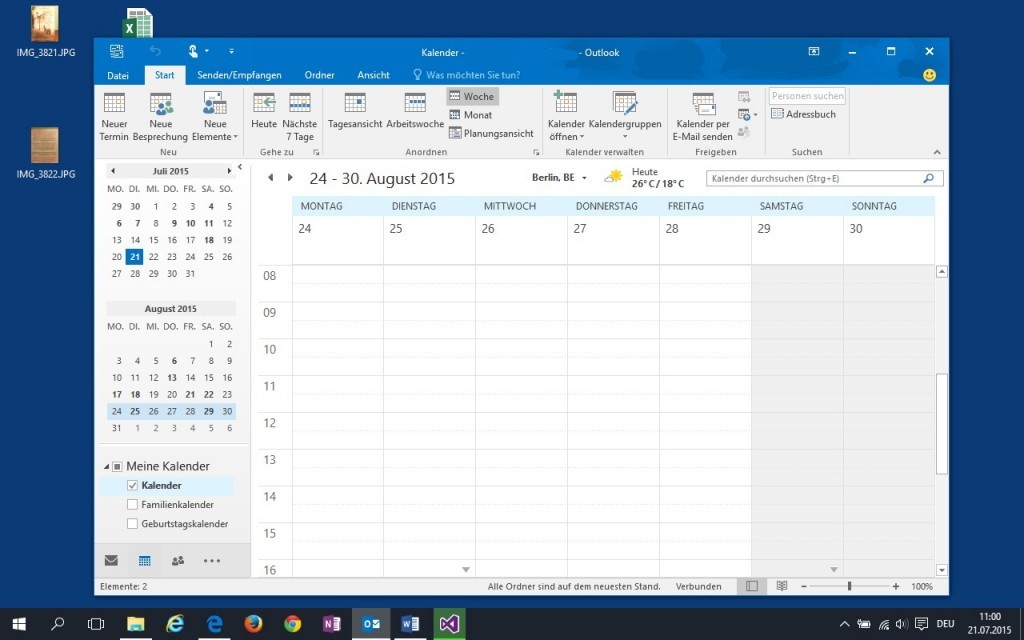Open the Datei tab
Viewport: 1024px width, 640px height.
[118, 75]
